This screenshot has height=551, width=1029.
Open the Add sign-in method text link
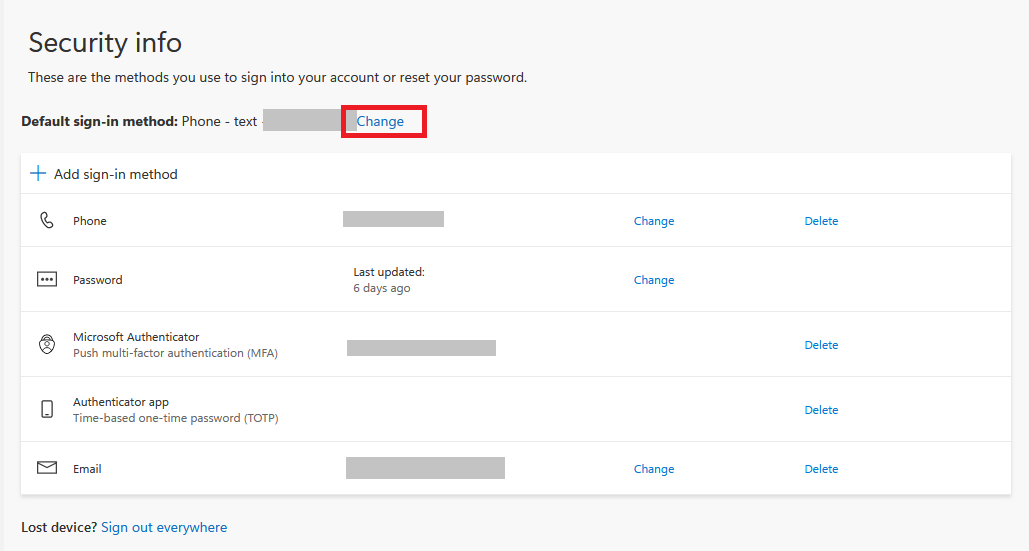[115, 174]
